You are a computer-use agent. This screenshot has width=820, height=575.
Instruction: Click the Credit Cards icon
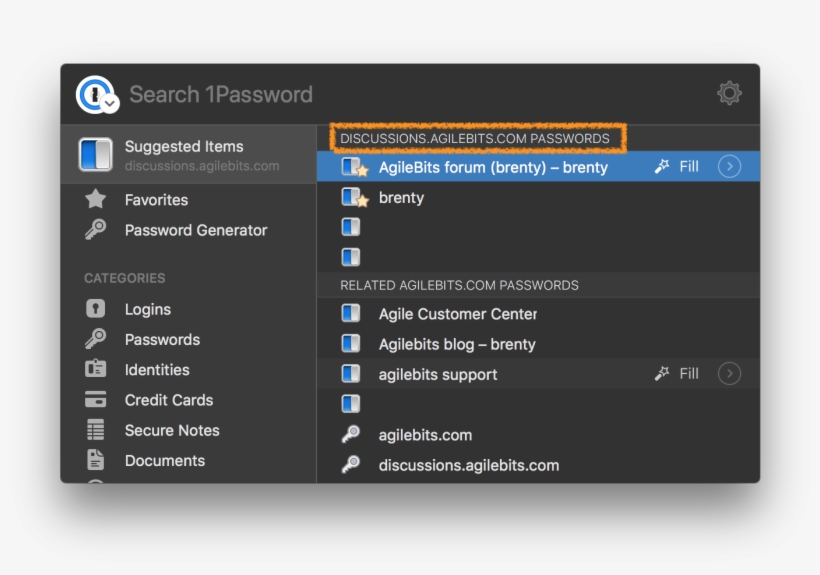pyautogui.click(x=96, y=400)
